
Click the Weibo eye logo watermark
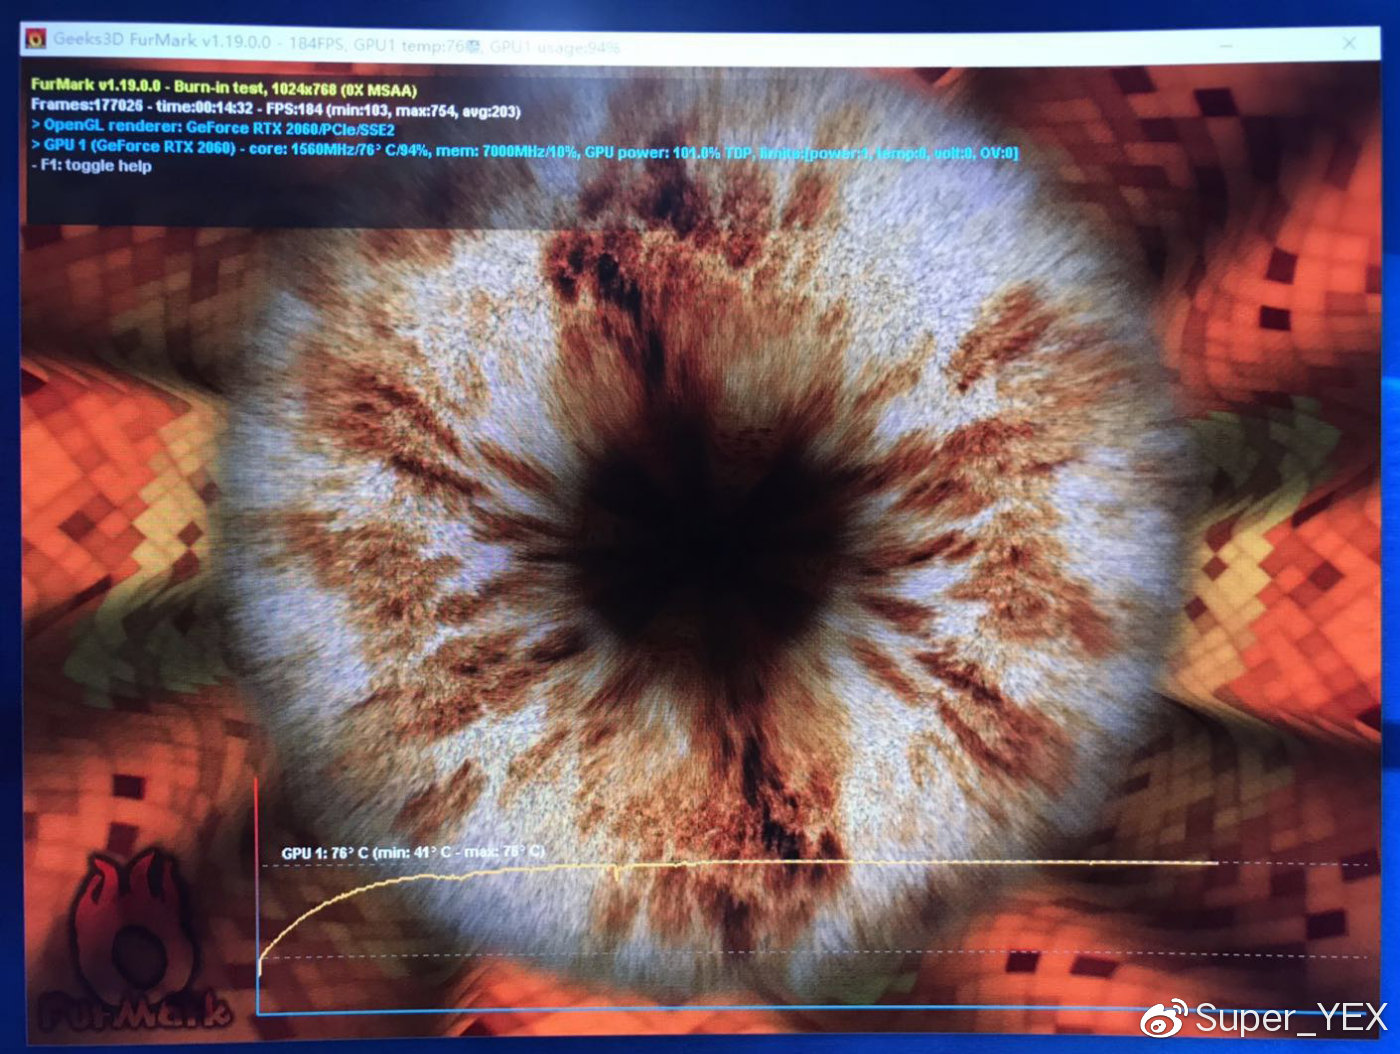[1164, 1018]
